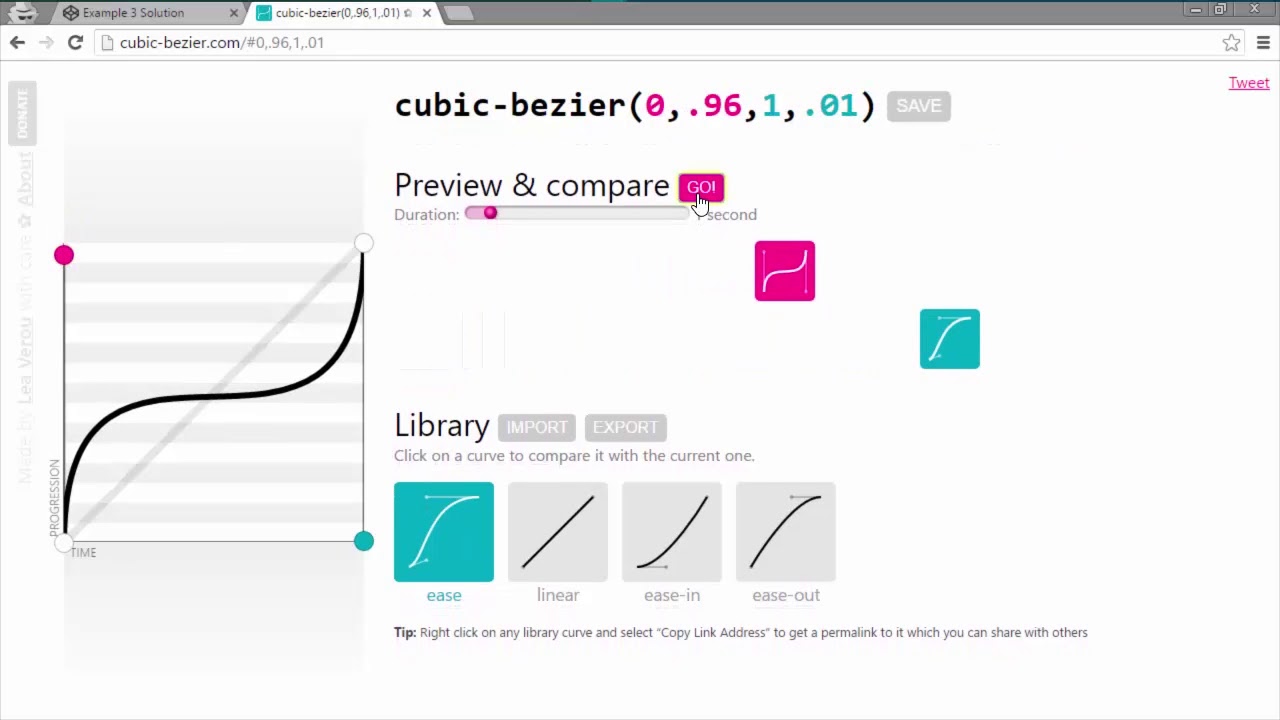Click the IMPORT library button
The height and width of the screenshot is (720, 1280).
[x=537, y=427]
